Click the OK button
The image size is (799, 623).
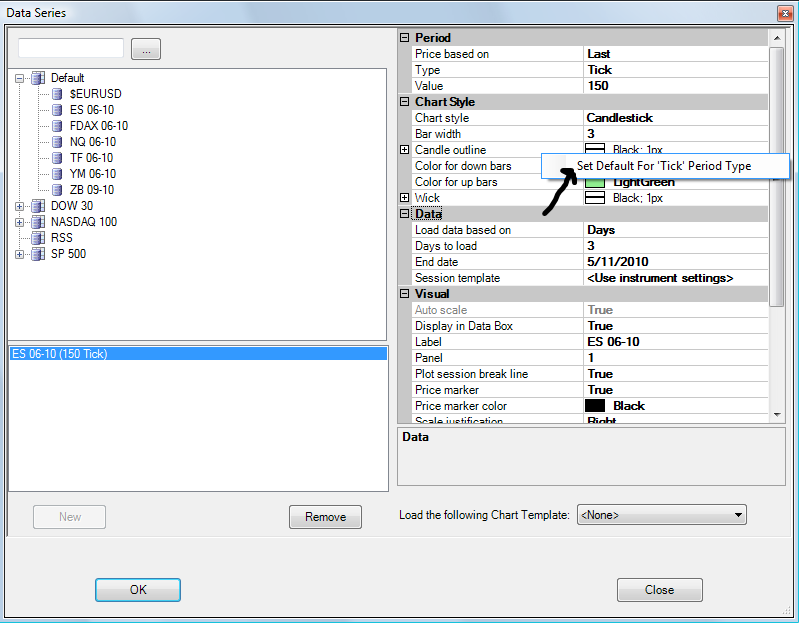click(138, 590)
